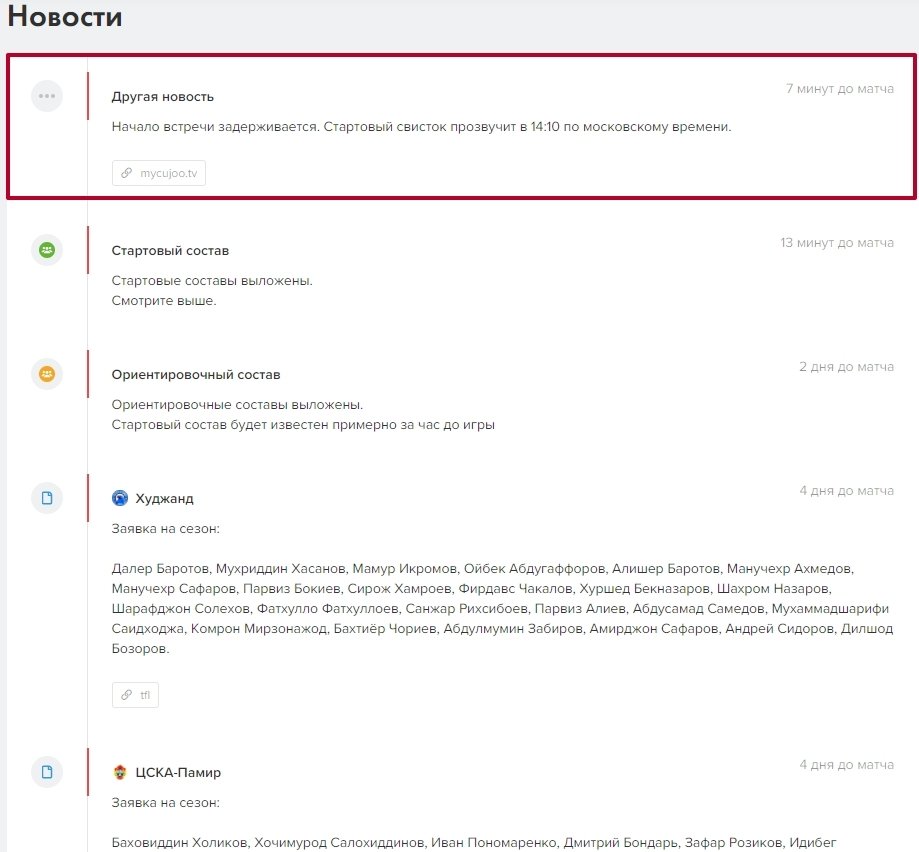Click the delayed kickoff message mentioning 14:10
This screenshot has width=919, height=852.
point(422,127)
